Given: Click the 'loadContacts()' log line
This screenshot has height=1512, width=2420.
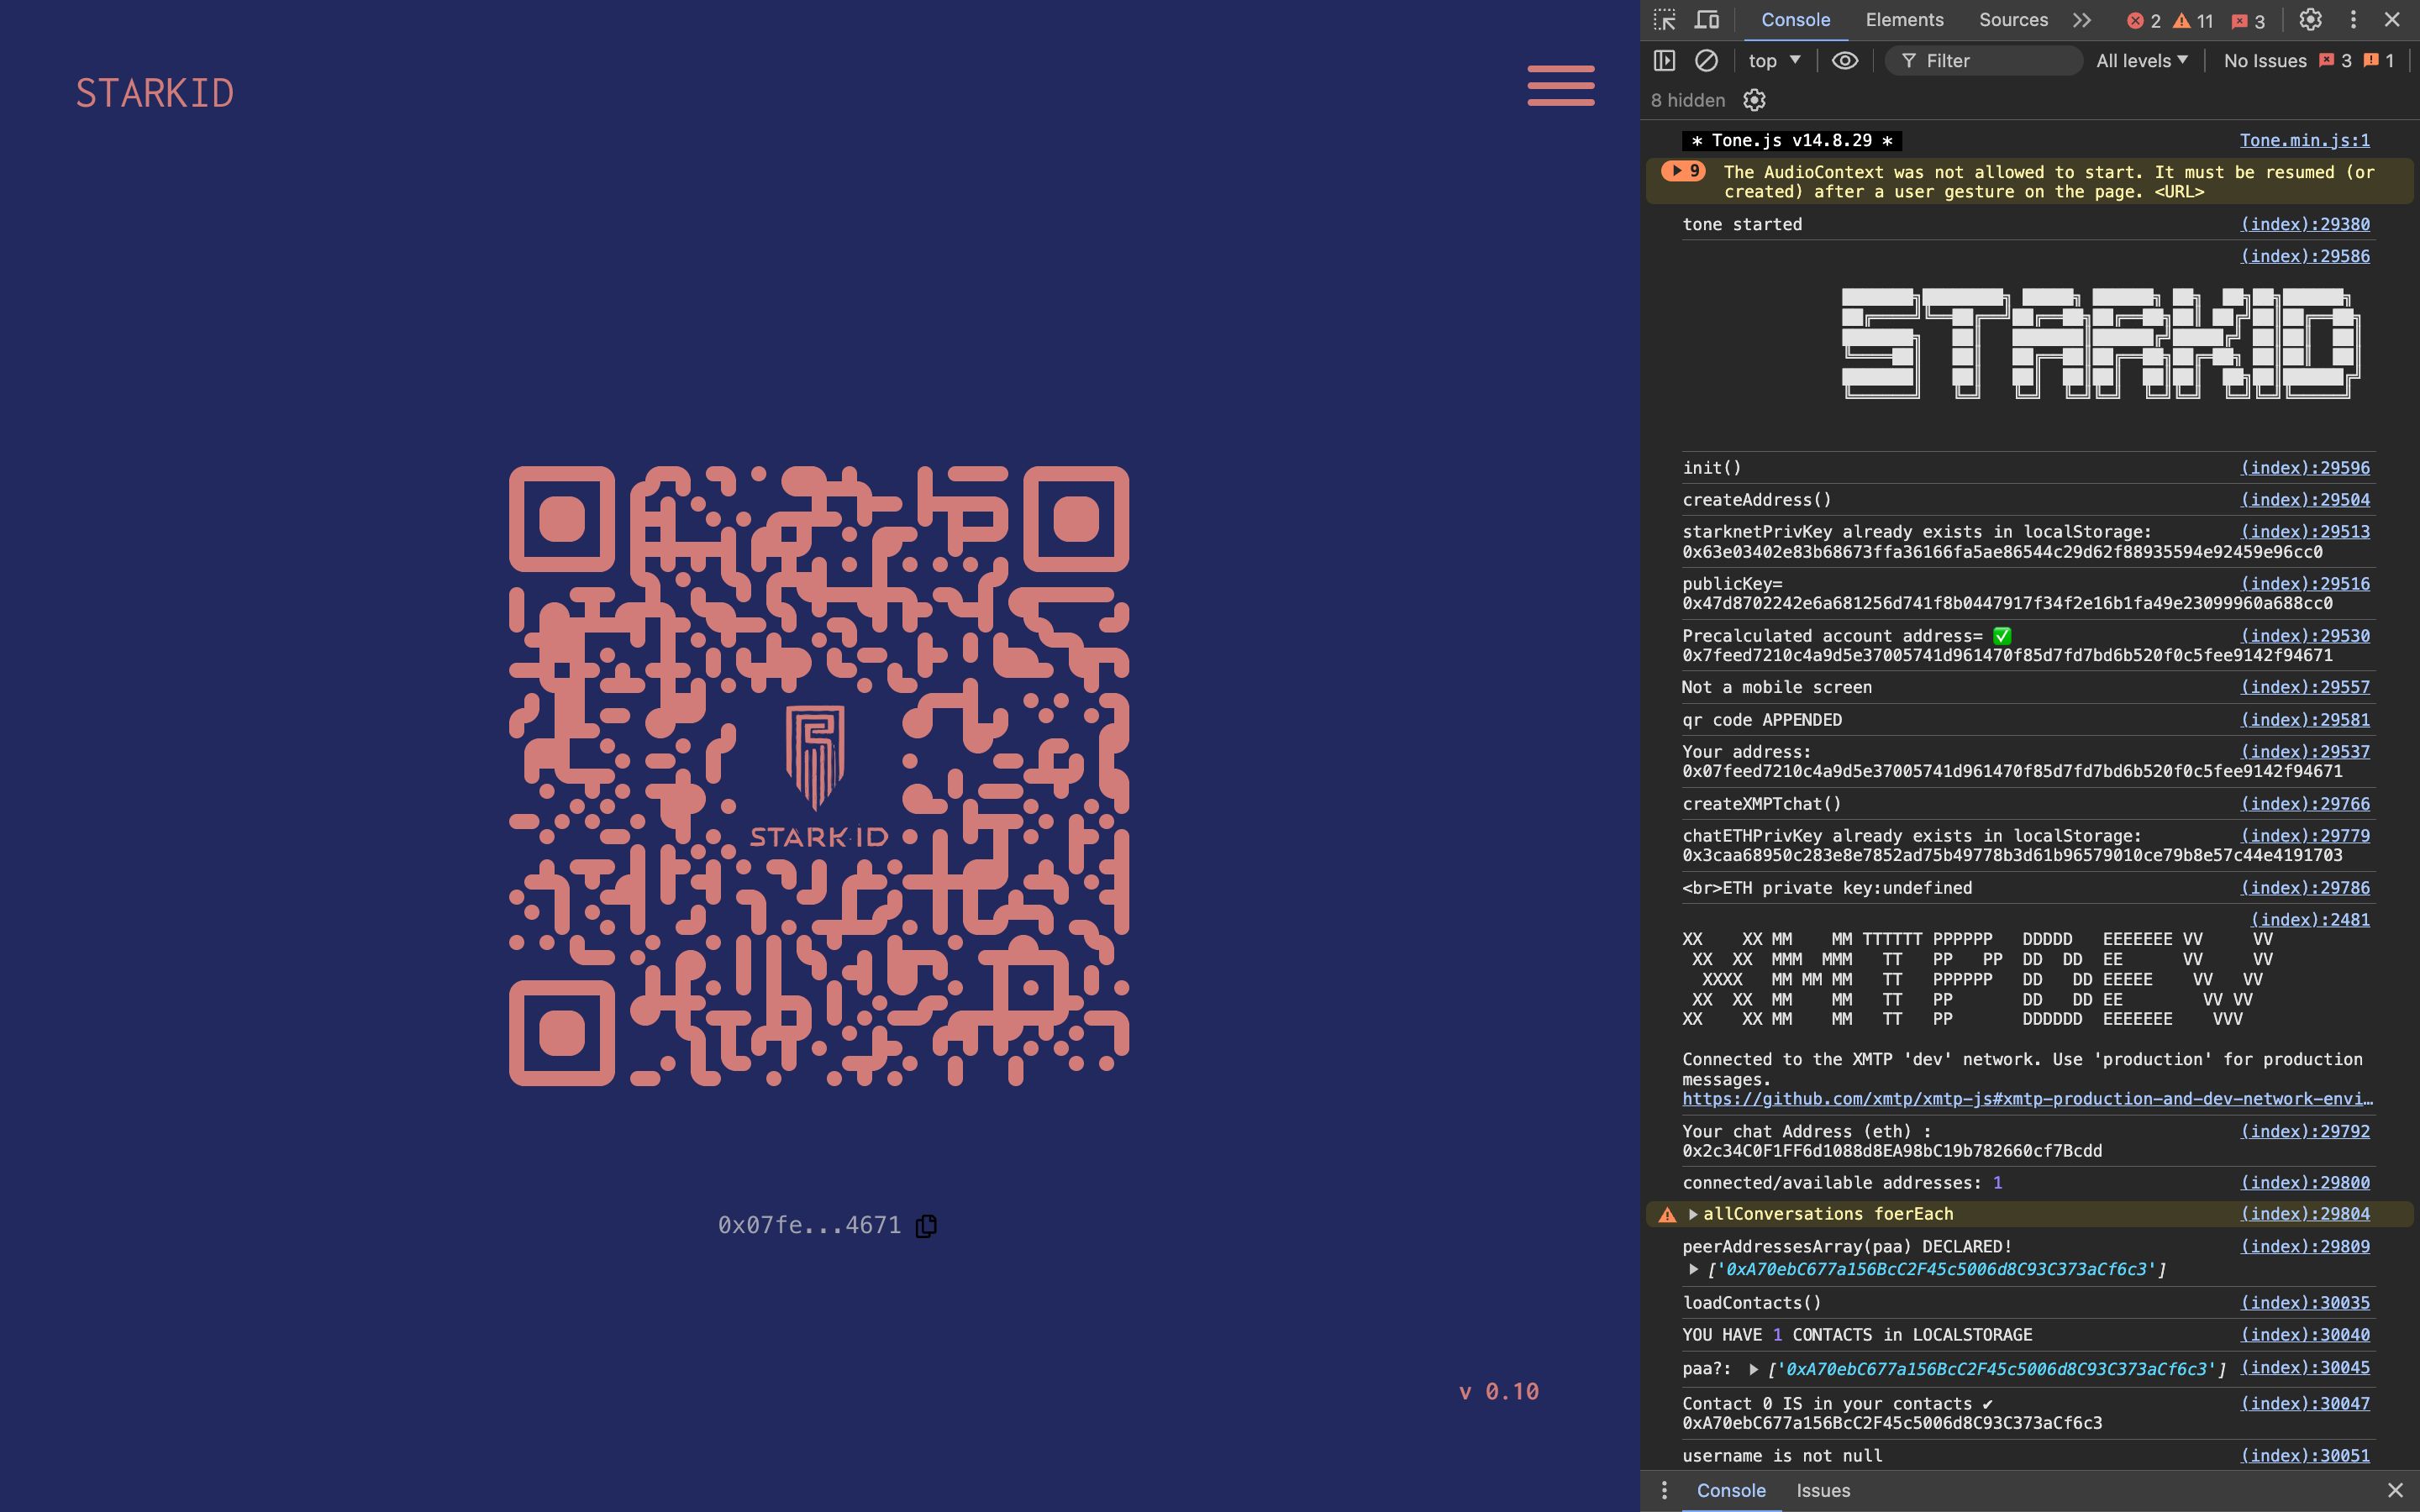Looking at the screenshot, I should click(x=1752, y=1303).
